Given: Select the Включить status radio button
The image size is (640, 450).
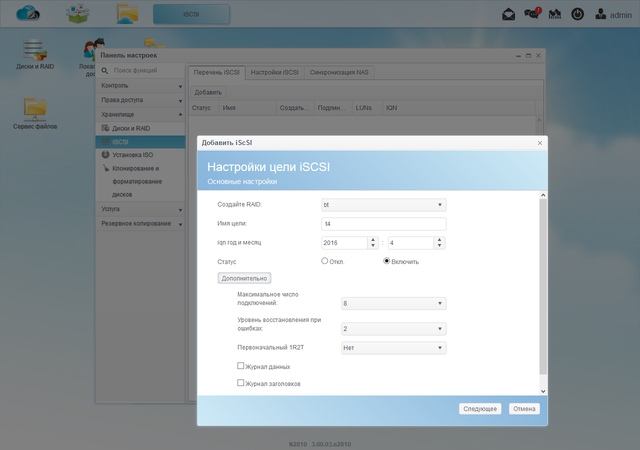Looking at the screenshot, I should point(387,261).
